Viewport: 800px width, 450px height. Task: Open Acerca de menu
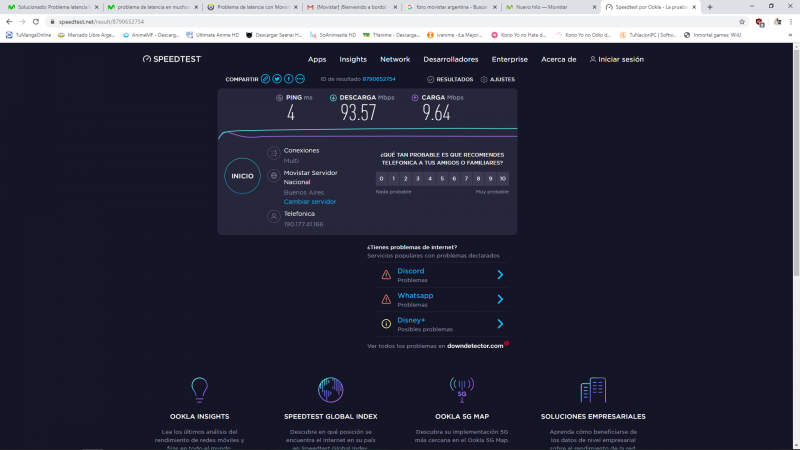[x=559, y=60]
